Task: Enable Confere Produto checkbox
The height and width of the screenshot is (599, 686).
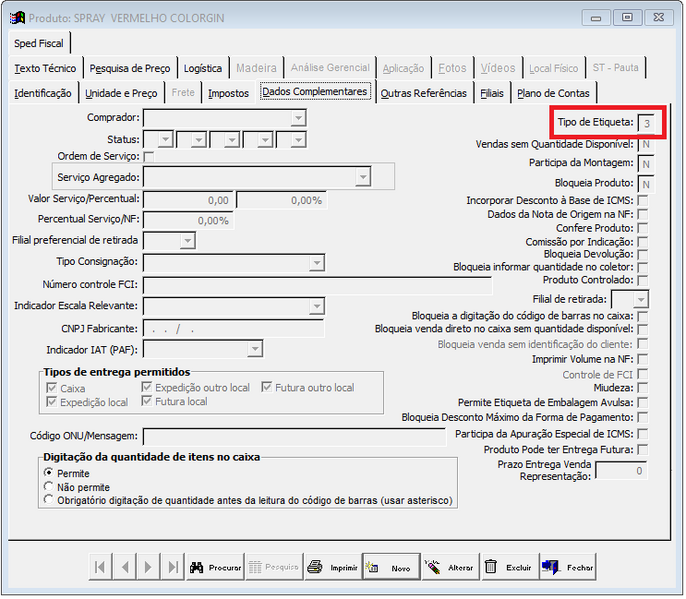Action: coord(643,228)
